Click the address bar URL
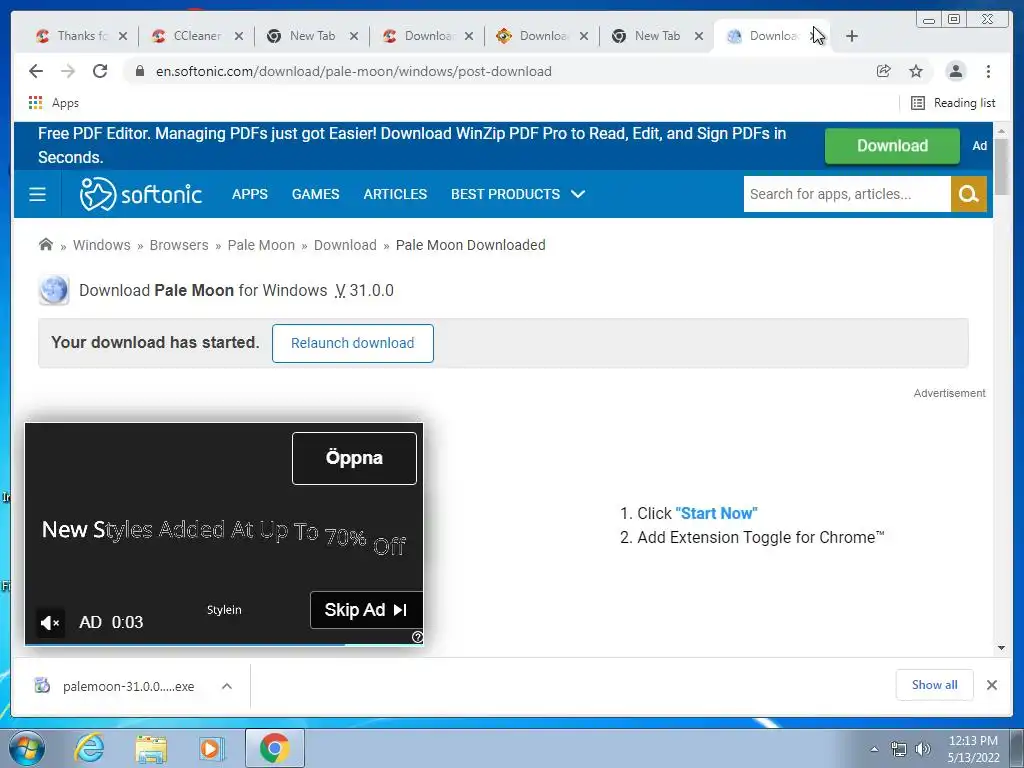1024x768 pixels. click(x=353, y=71)
